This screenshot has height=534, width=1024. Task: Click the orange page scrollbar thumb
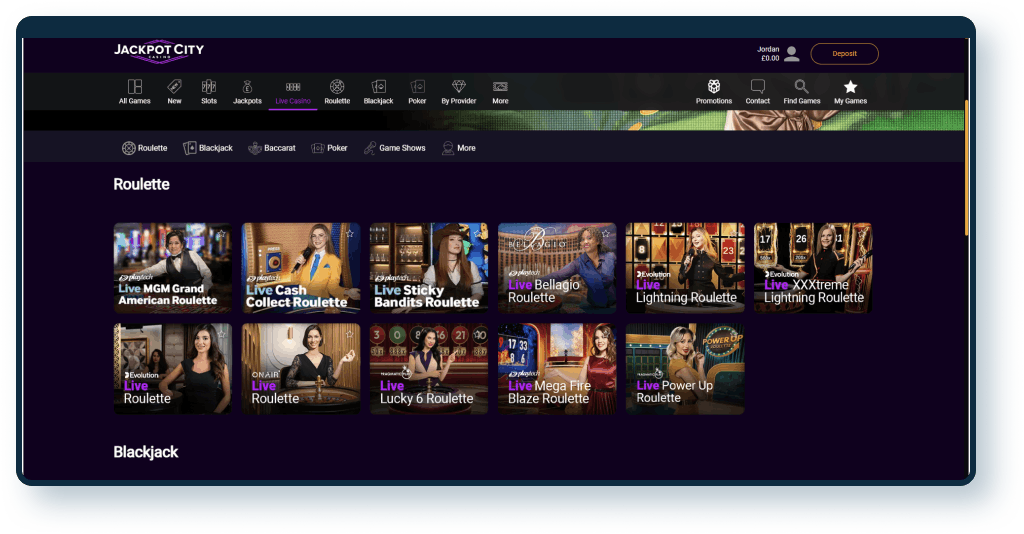966,168
